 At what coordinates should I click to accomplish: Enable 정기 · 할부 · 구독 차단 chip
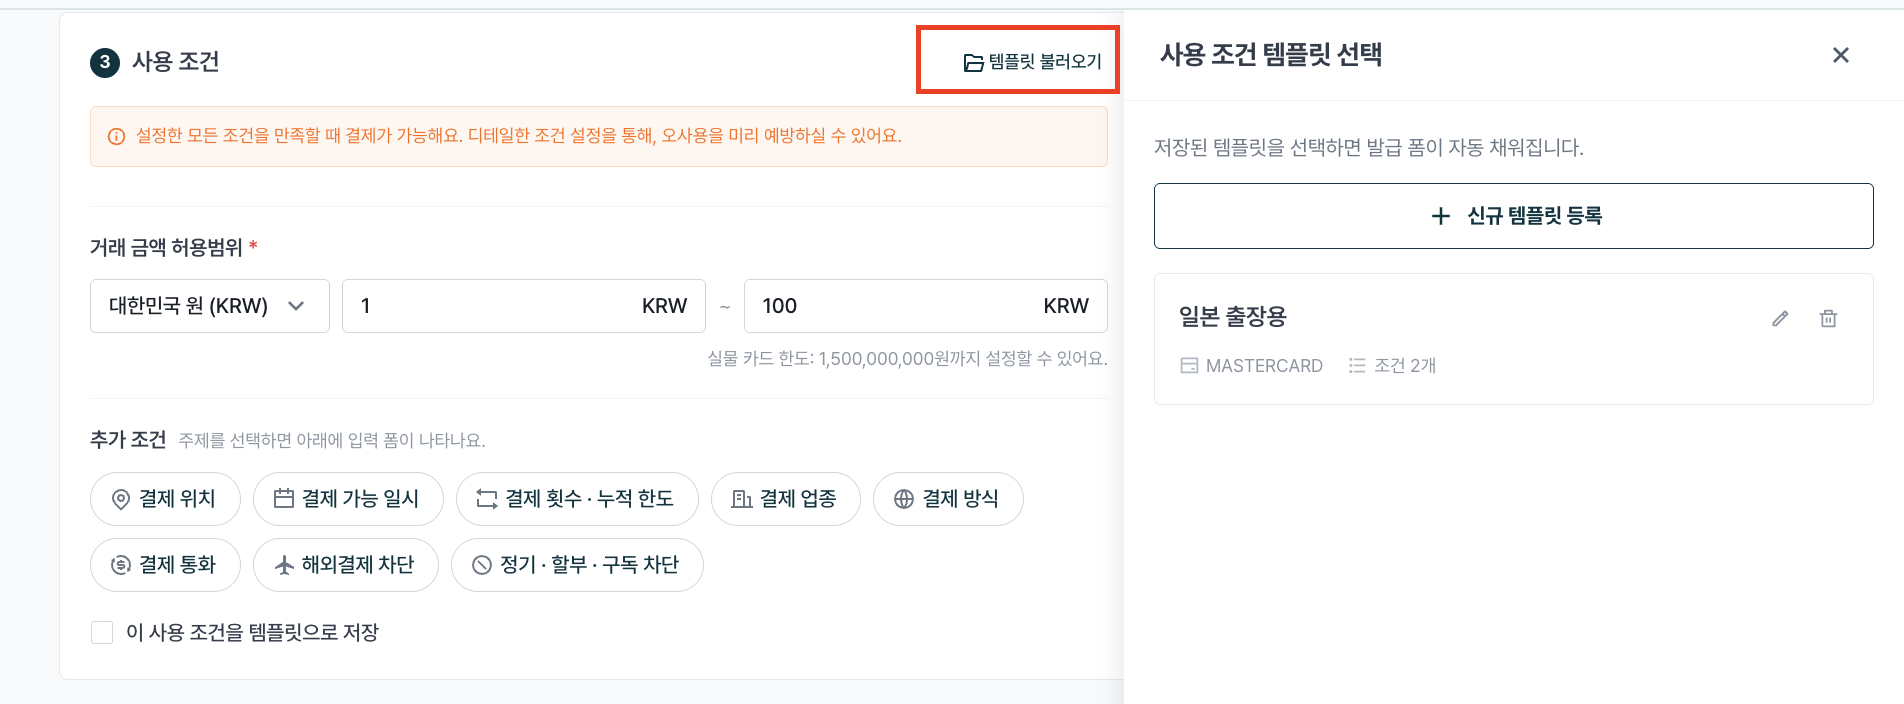[x=577, y=565]
